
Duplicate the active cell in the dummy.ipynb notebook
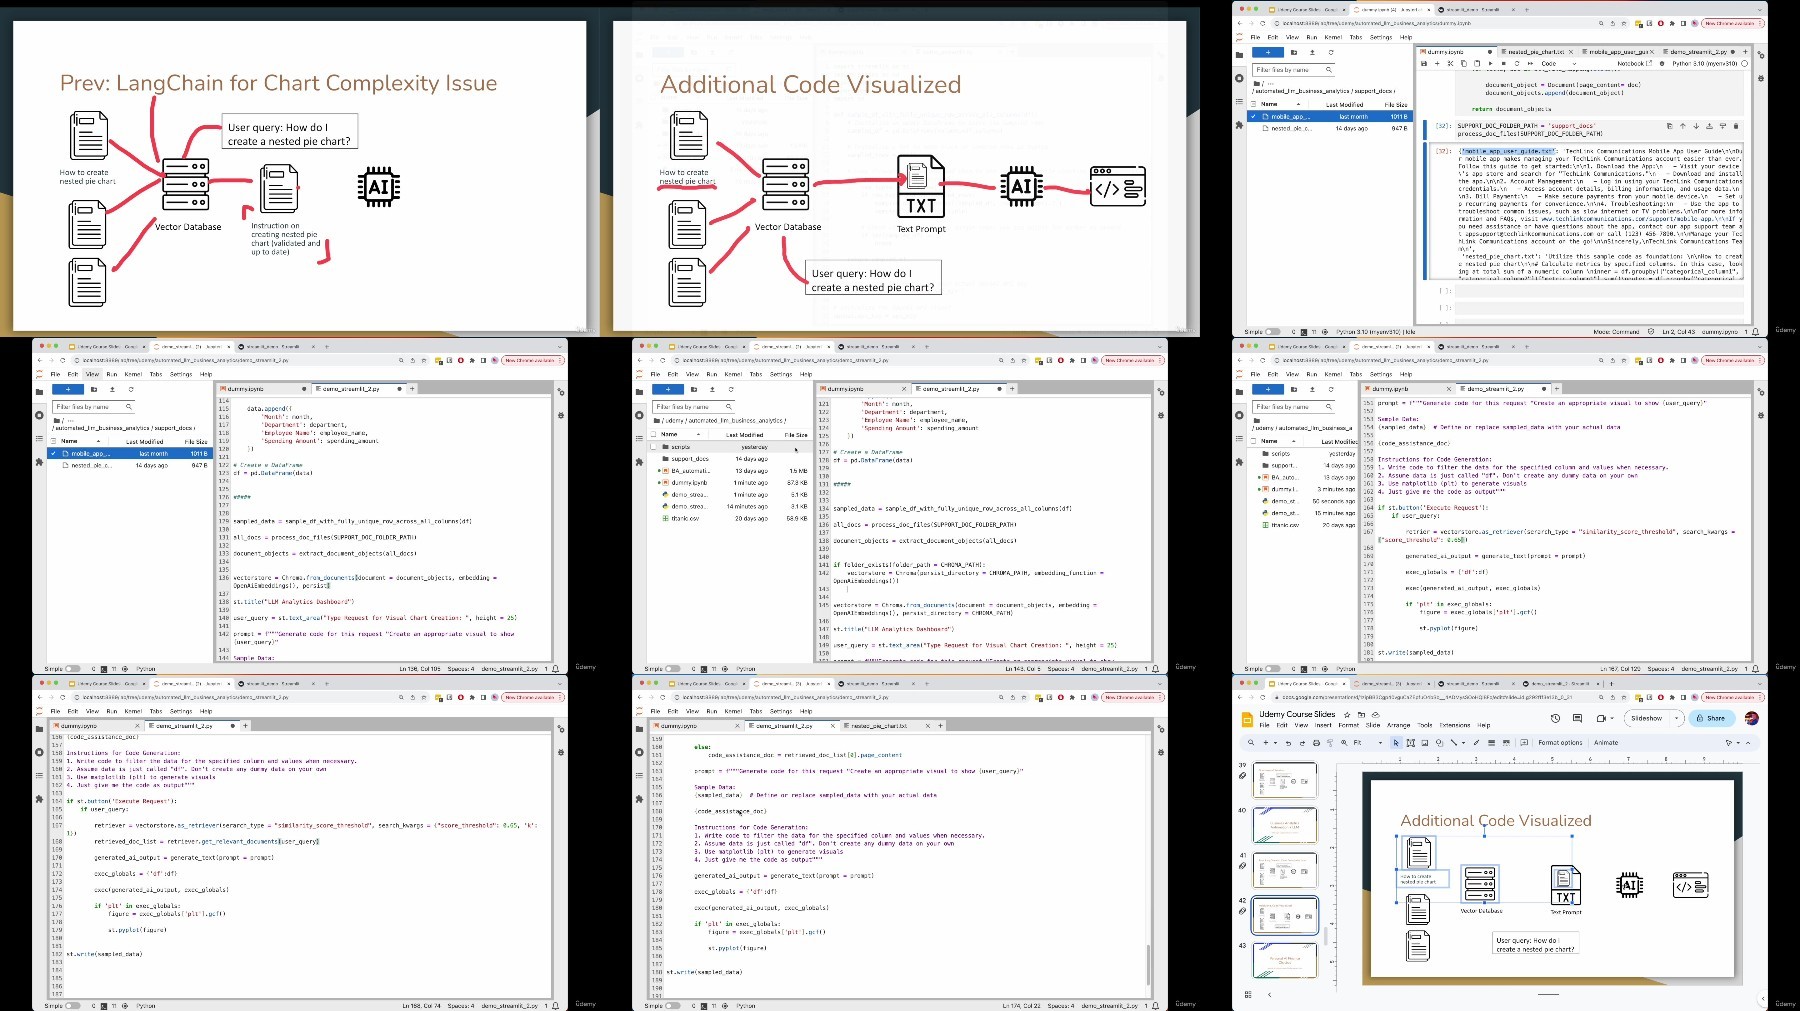(1669, 126)
